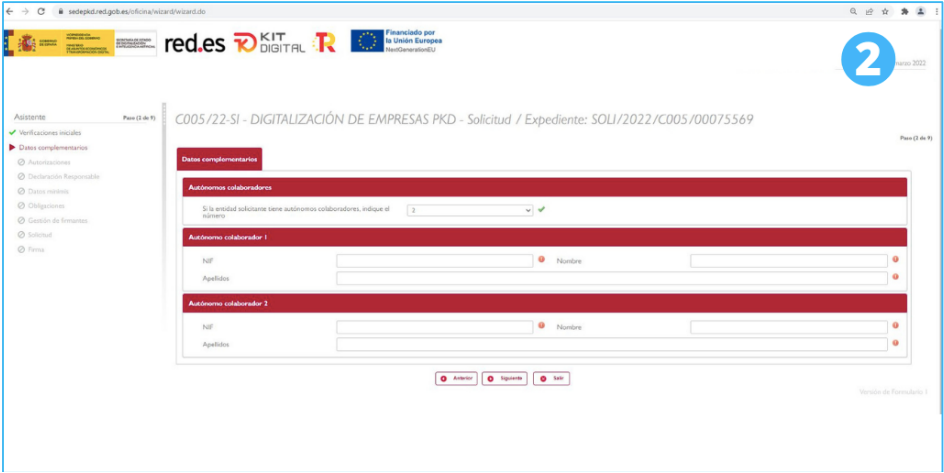Open the browser profile avatar icon
The image size is (944, 473).
tap(921, 11)
